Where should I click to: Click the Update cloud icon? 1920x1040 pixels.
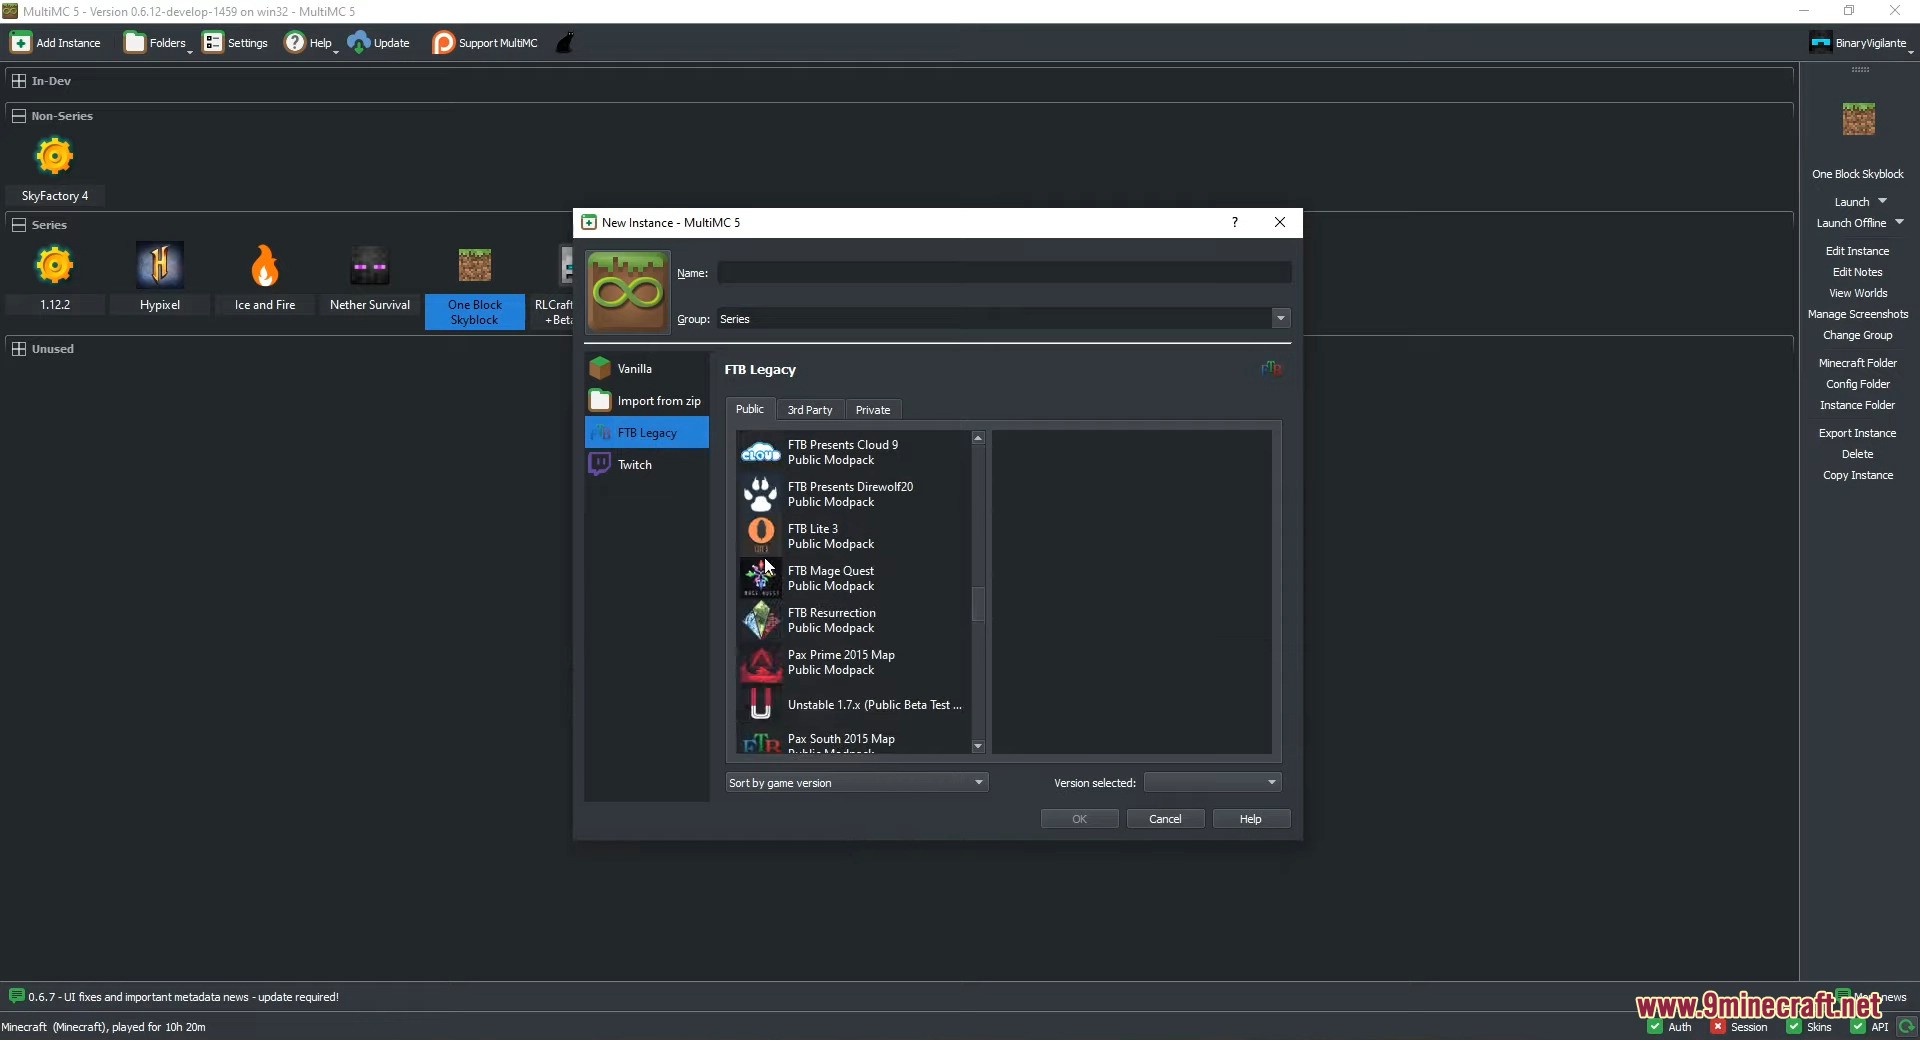(359, 43)
